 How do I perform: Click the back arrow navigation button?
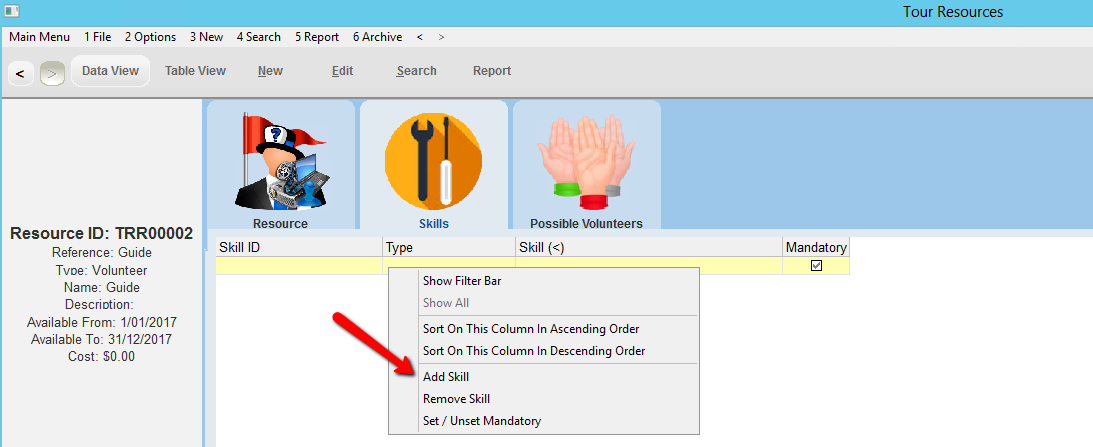(21, 73)
